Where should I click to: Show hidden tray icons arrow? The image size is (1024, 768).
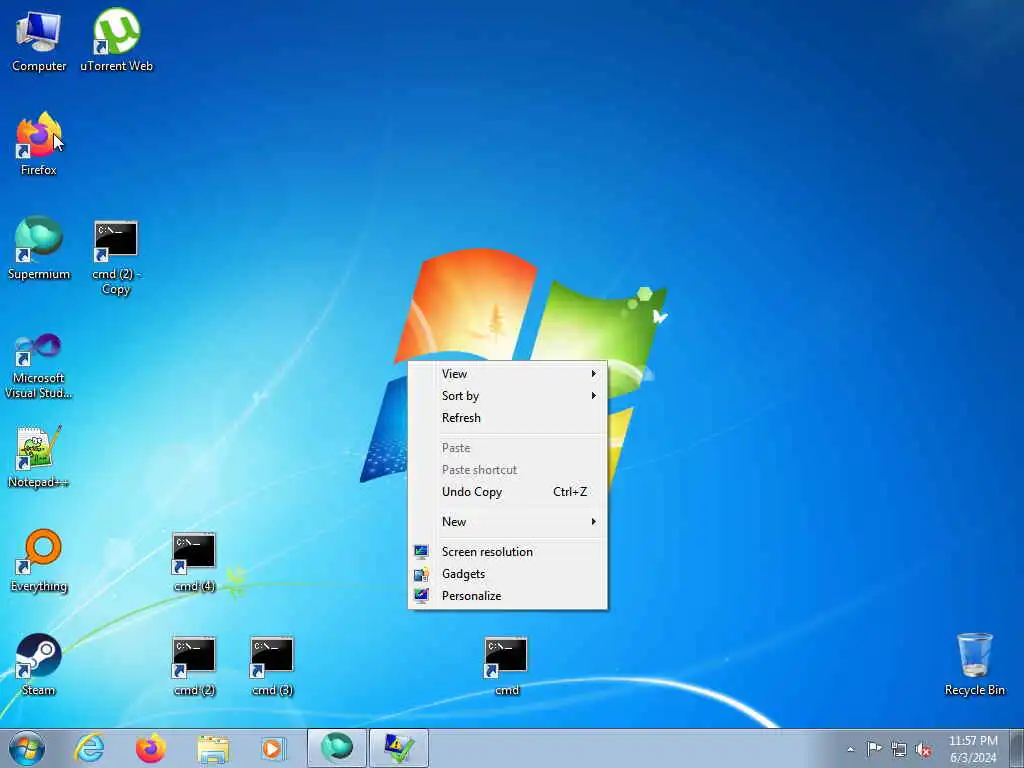click(x=850, y=749)
